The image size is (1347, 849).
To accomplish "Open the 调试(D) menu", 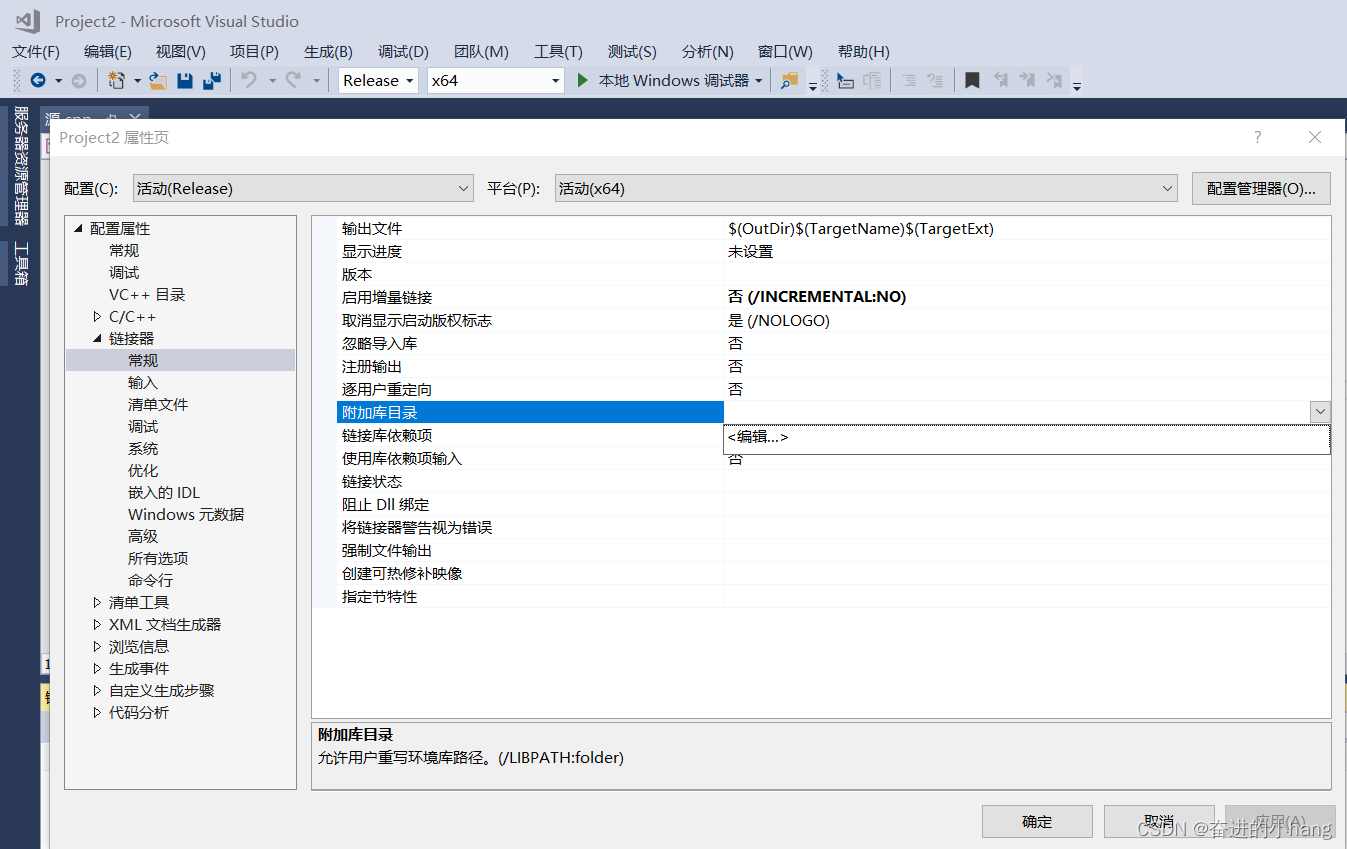I will [x=403, y=52].
